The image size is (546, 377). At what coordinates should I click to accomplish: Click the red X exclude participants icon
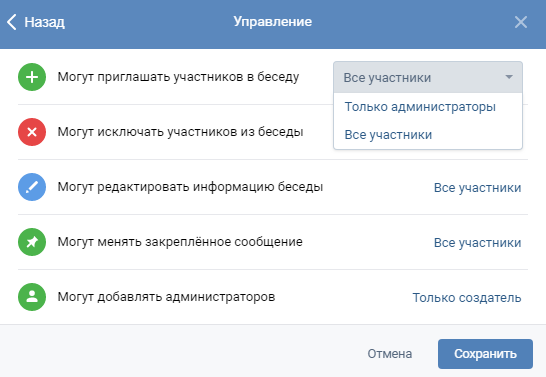click(x=32, y=132)
